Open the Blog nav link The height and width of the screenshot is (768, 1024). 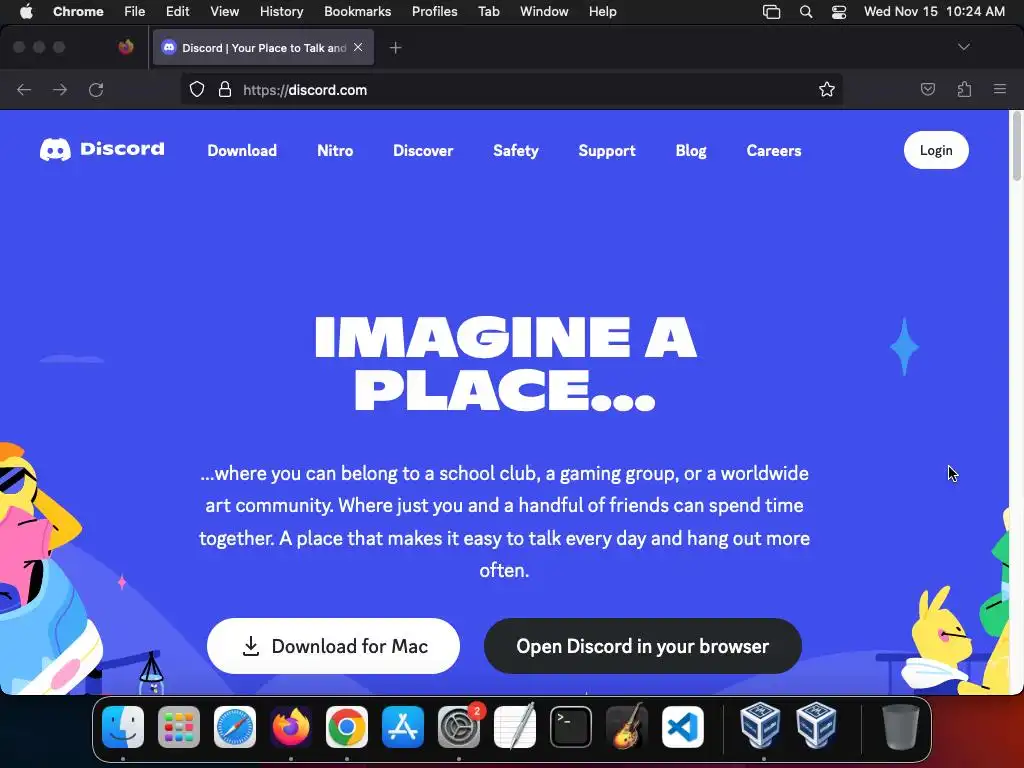tap(691, 150)
